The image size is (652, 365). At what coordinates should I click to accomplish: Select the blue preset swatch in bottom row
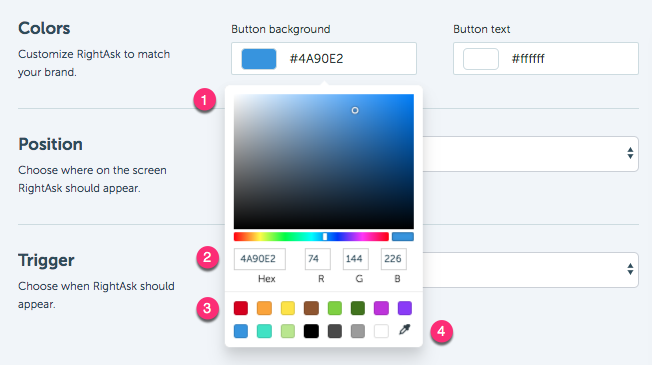[x=241, y=331]
